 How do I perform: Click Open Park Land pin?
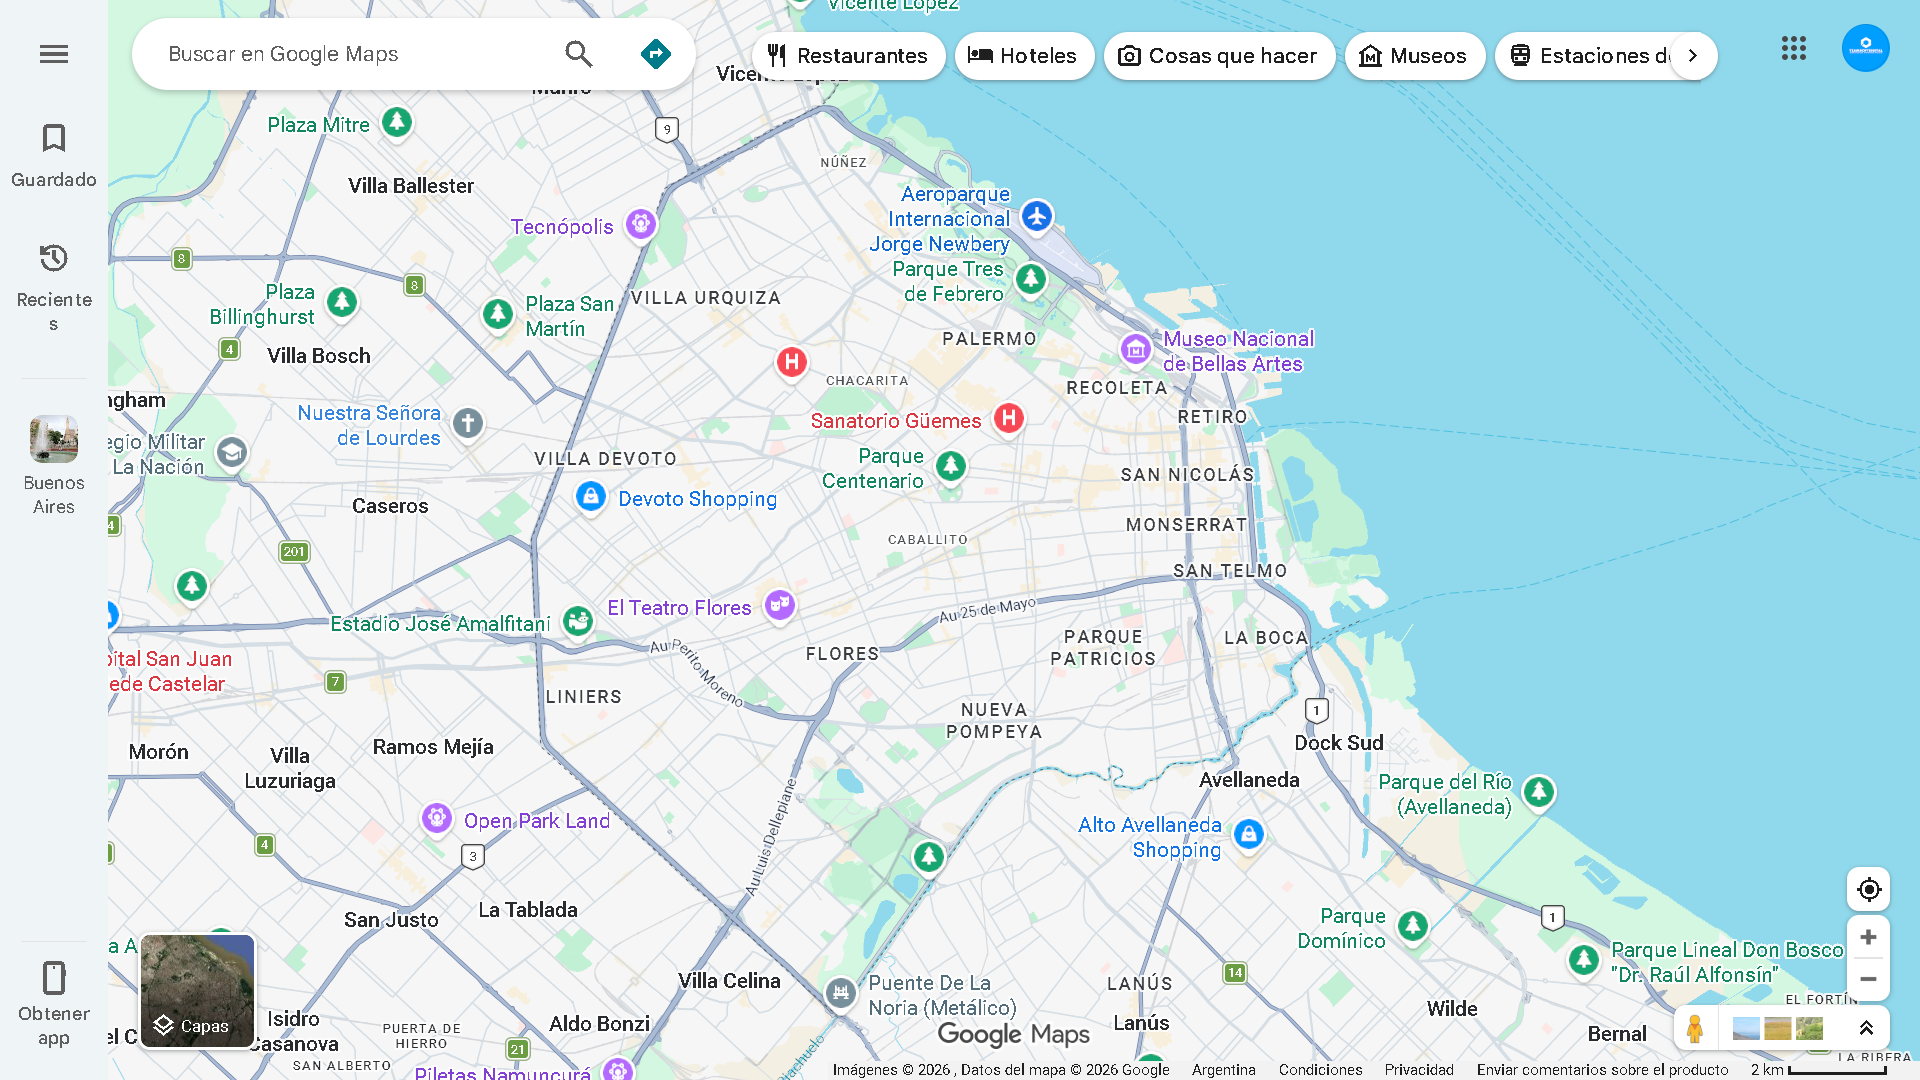[x=437, y=818]
